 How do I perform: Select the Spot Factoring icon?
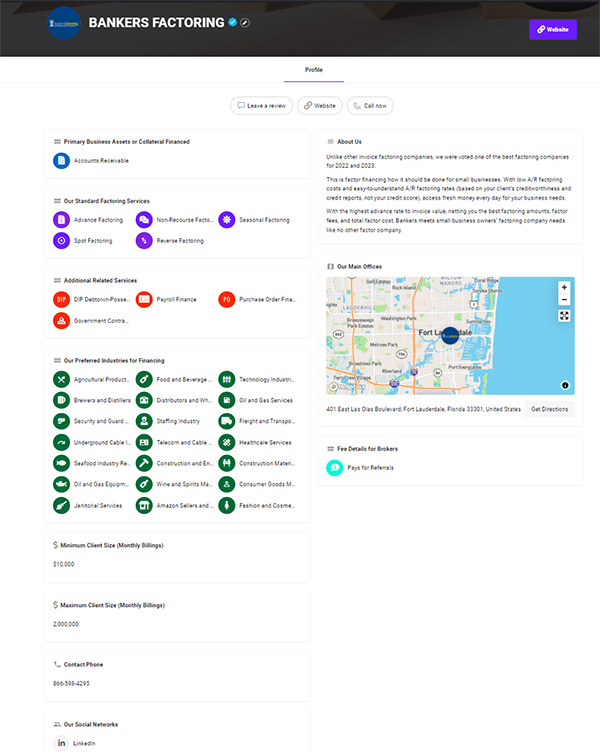[61, 240]
